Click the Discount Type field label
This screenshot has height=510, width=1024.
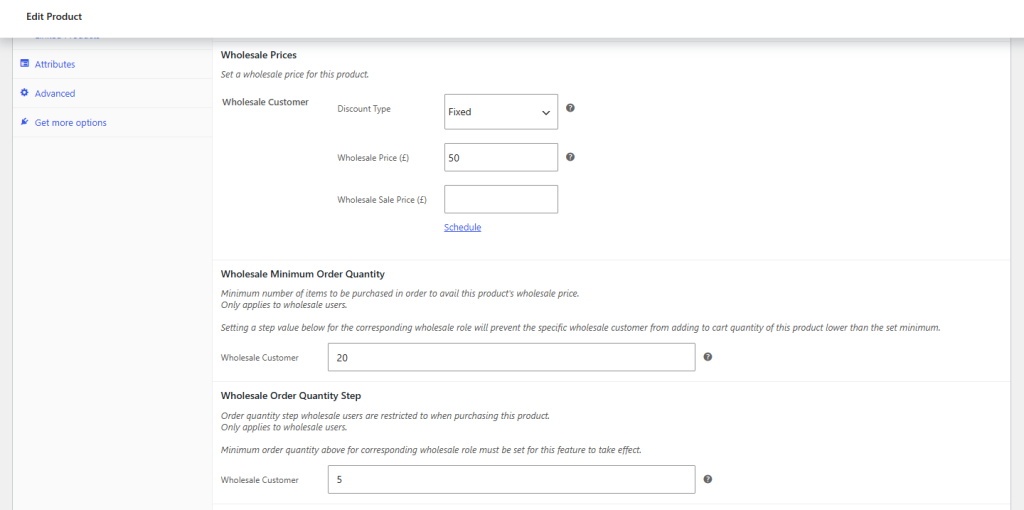pos(364,109)
